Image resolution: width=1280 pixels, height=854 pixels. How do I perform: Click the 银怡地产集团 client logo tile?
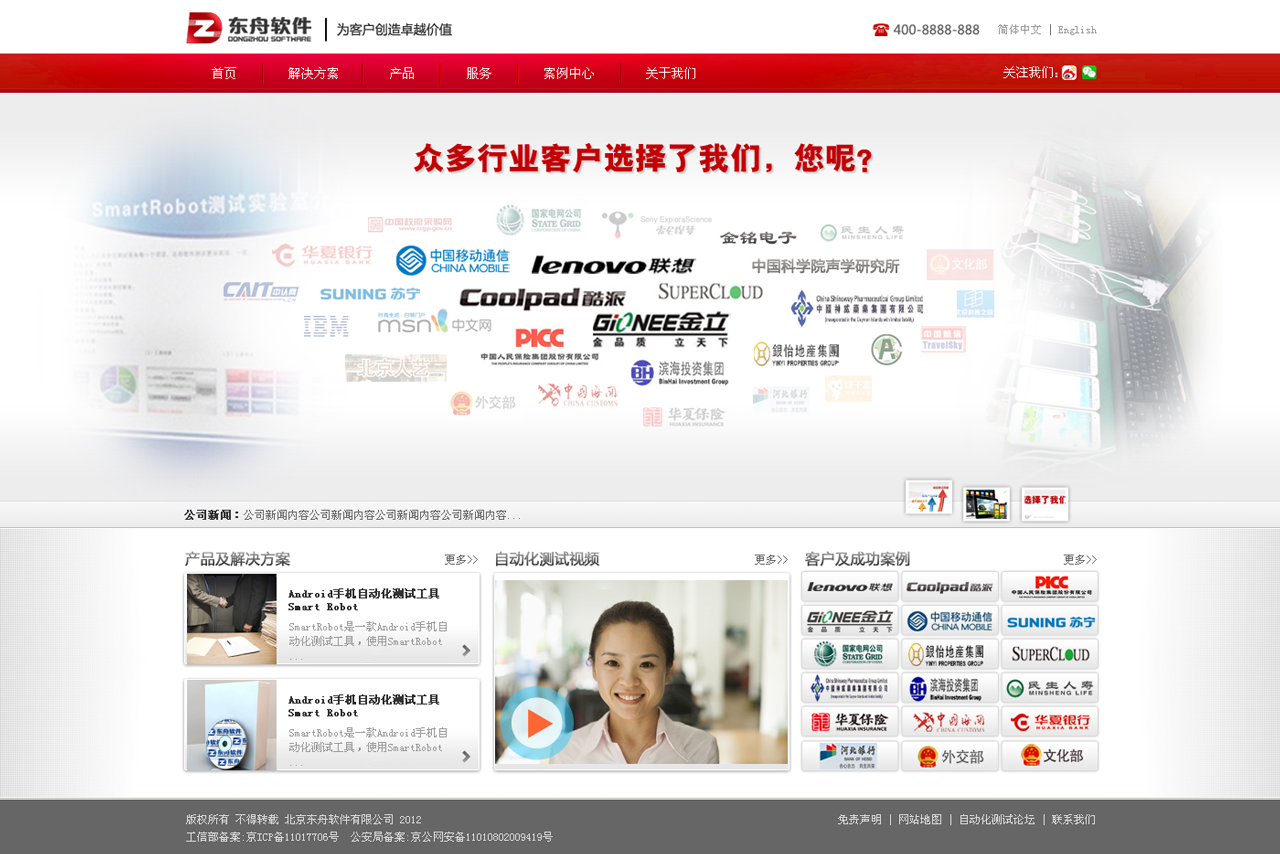[x=950, y=655]
